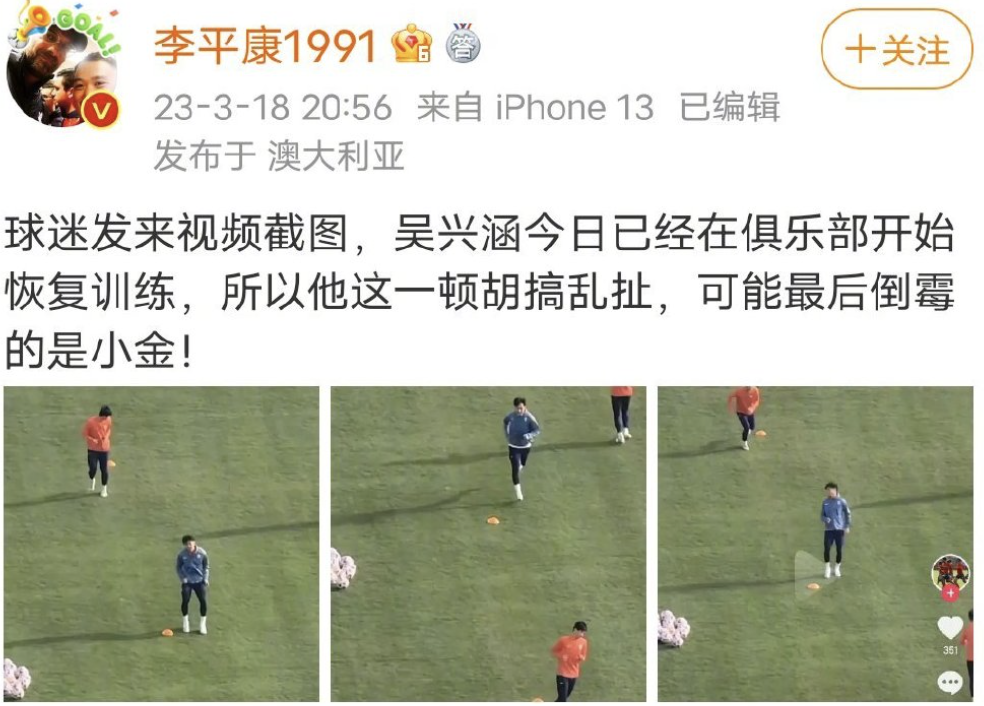
Task: Tap the silver 答 medal badge
Action: click(x=463, y=43)
